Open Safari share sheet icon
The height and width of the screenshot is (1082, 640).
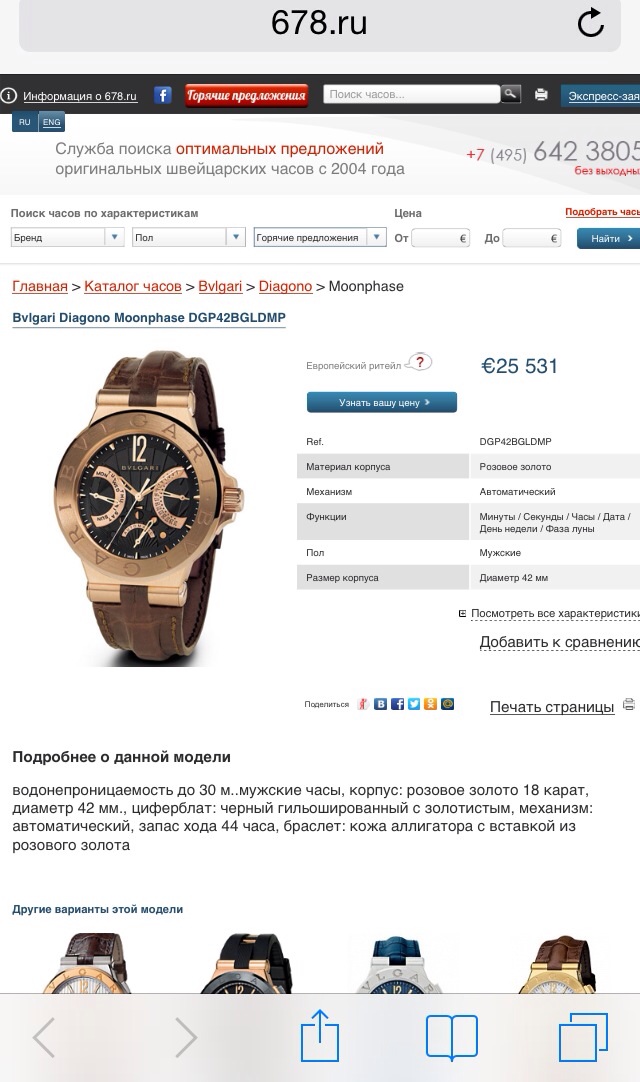[320, 1035]
